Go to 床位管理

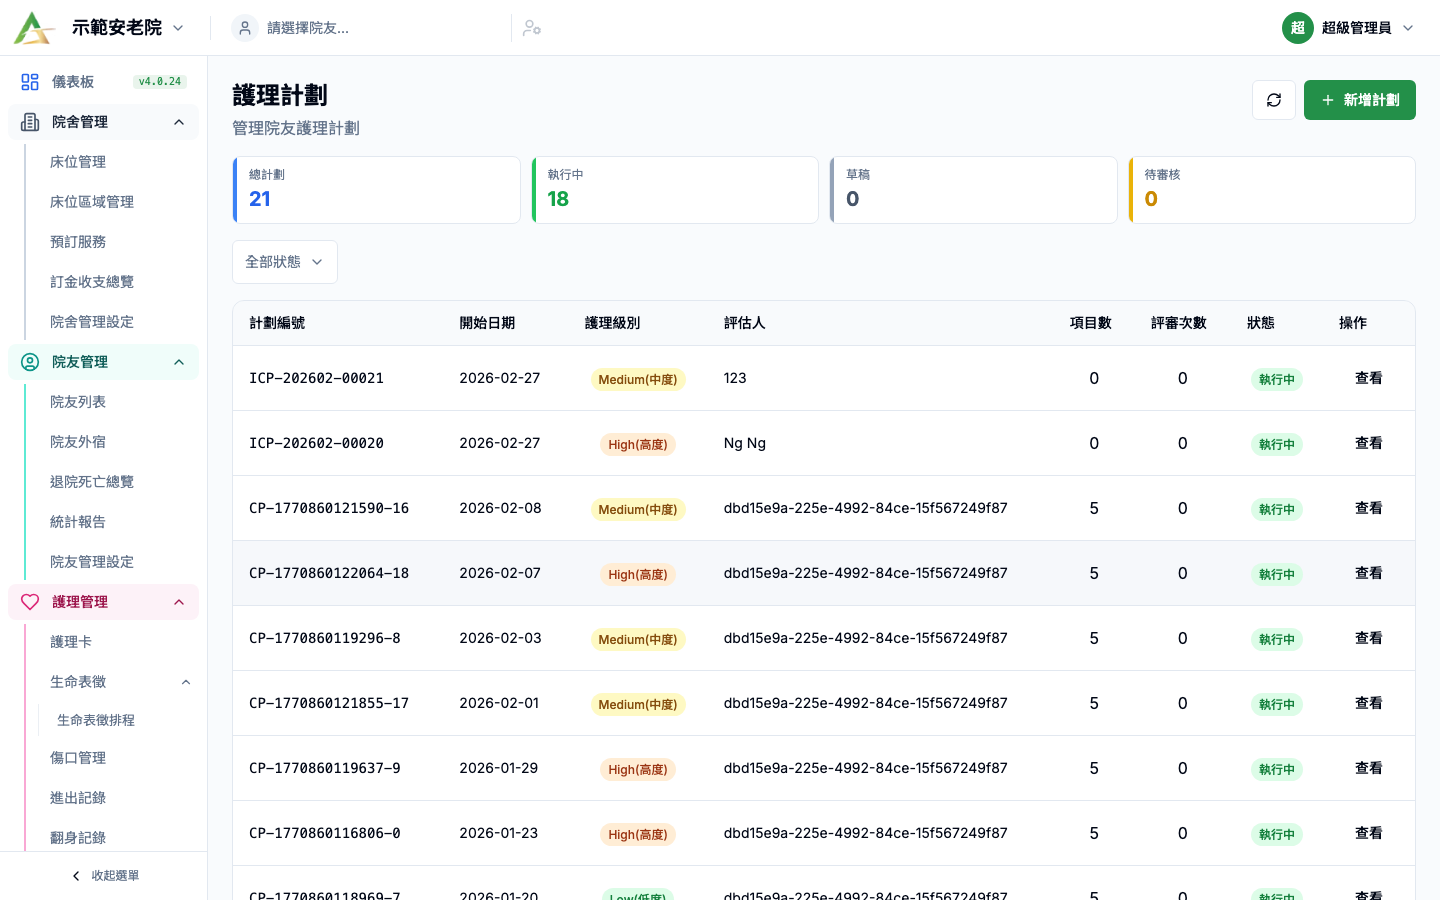pyautogui.click(x=78, y=162)
